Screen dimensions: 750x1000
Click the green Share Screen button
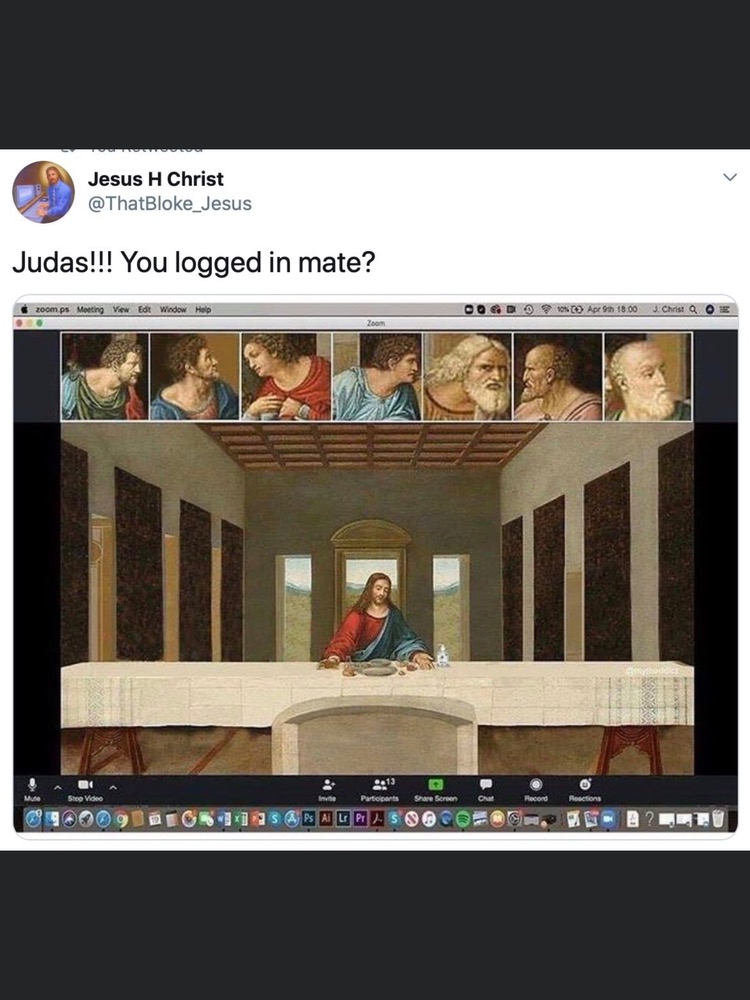pyautogui.click(x=436, y=784)
